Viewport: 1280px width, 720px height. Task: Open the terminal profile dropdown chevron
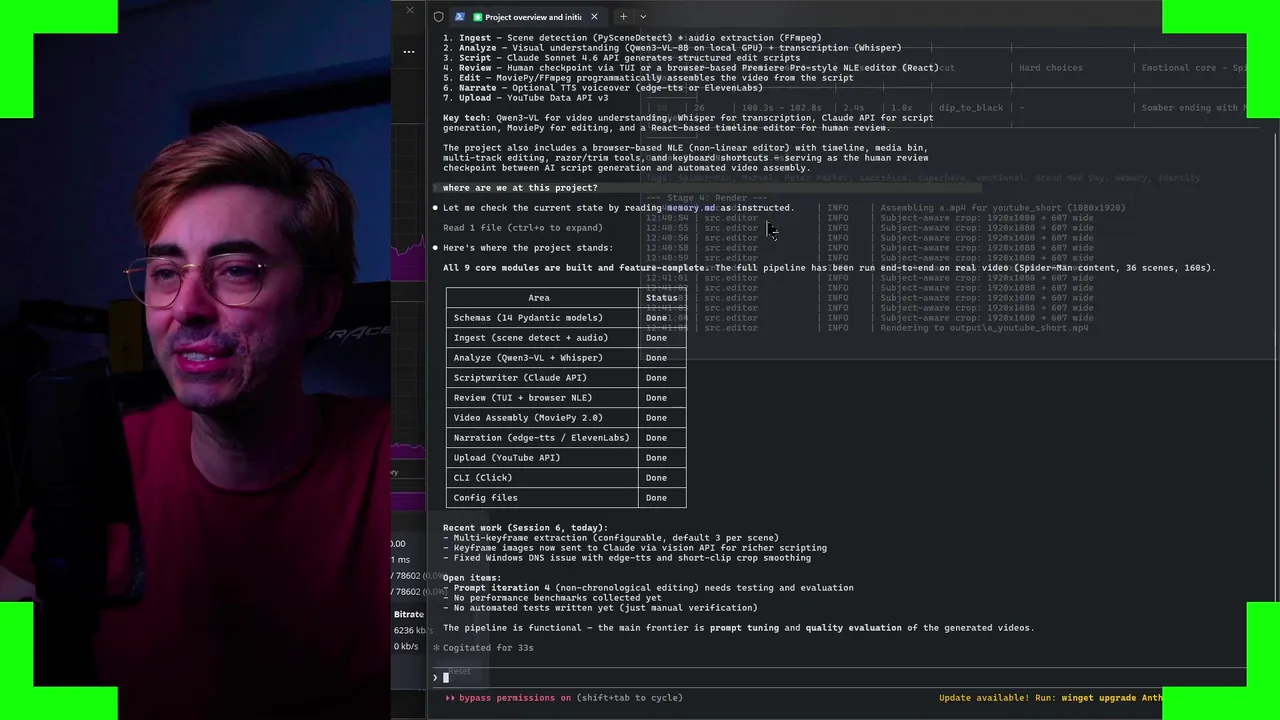click(643, 17)
